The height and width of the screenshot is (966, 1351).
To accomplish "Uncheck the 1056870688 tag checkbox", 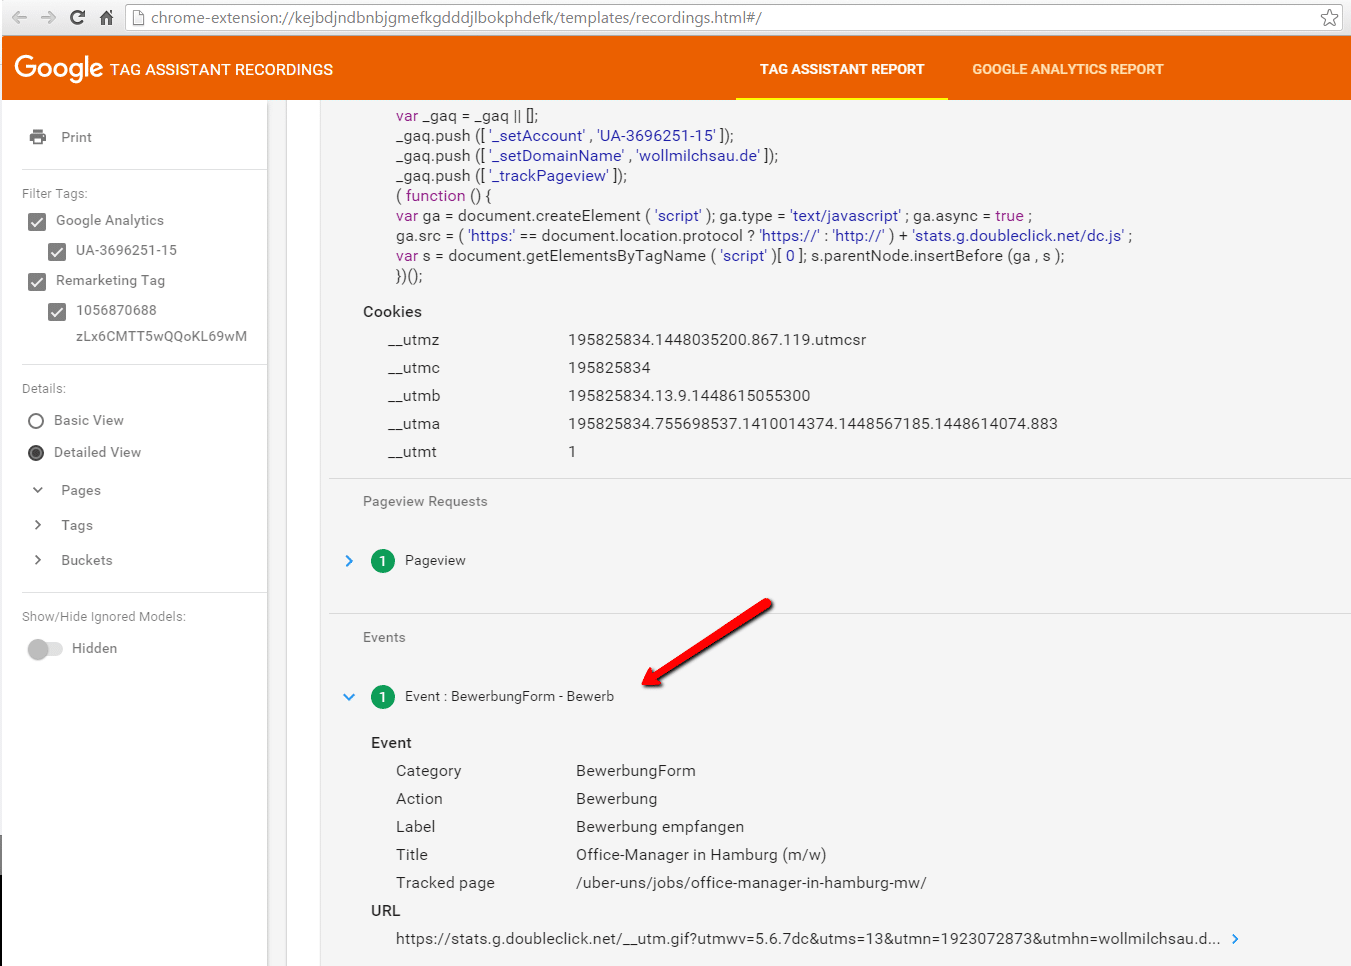I will point(57,312).
